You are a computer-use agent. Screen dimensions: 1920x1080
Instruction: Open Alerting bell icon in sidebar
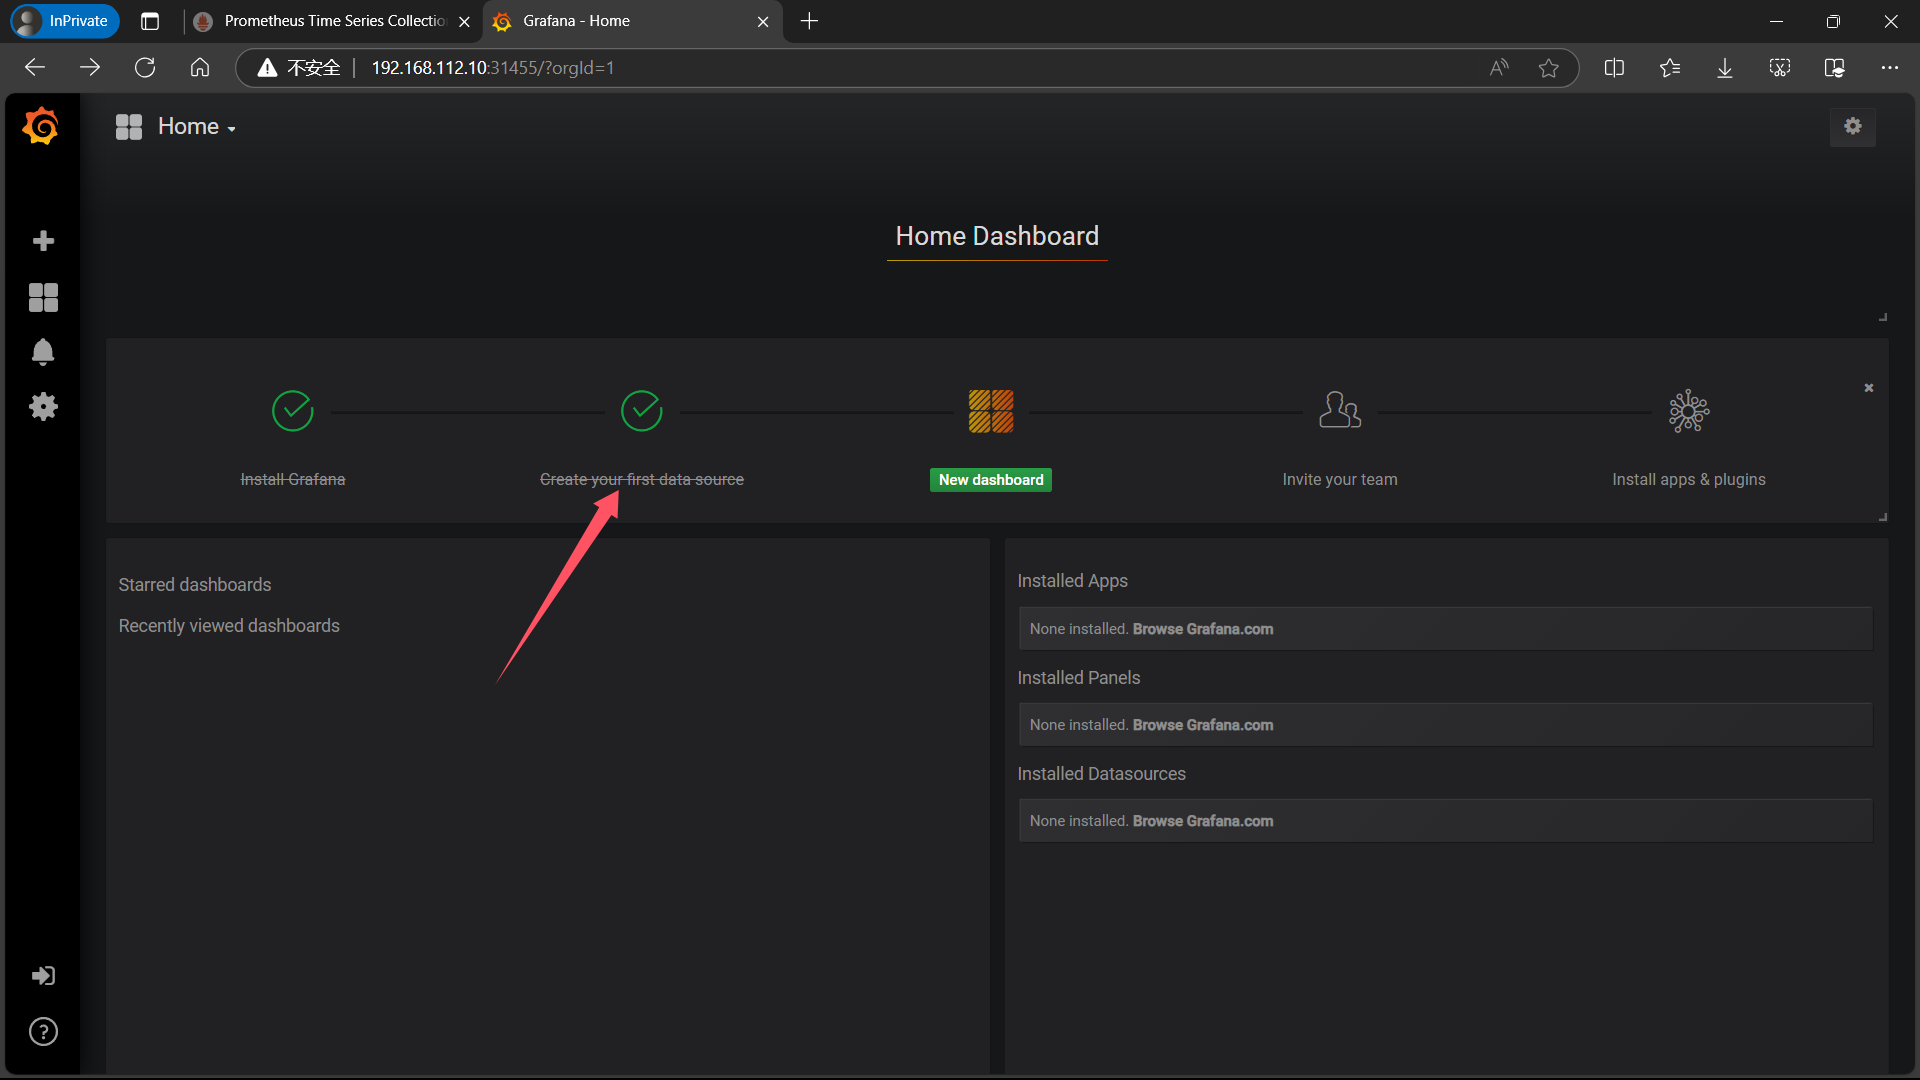click(43, 352)
